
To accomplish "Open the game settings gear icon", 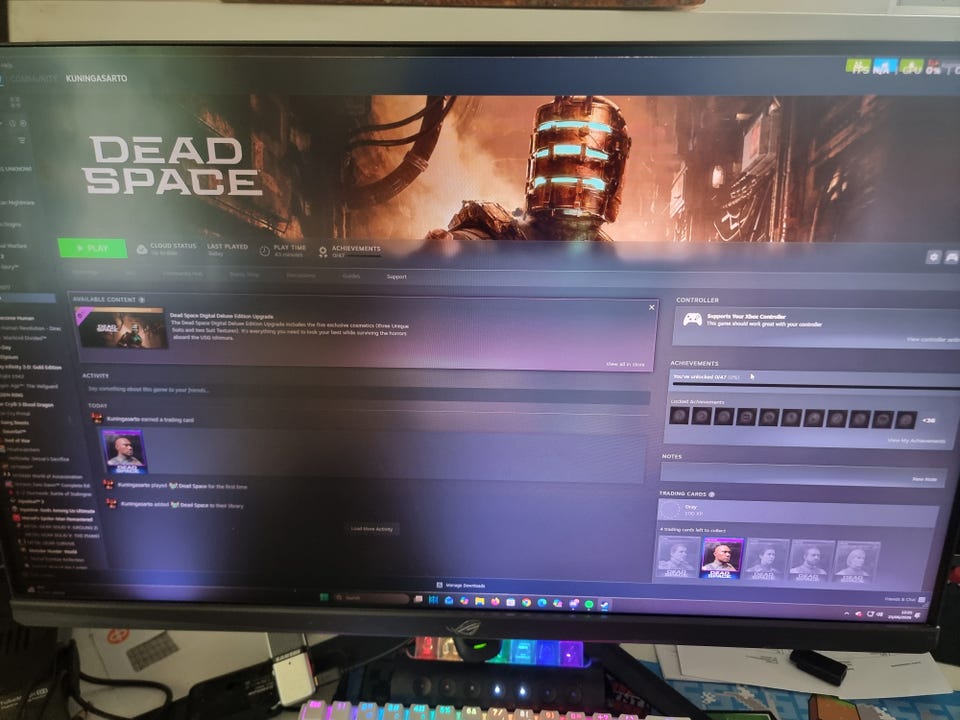I will coord(933,257).
